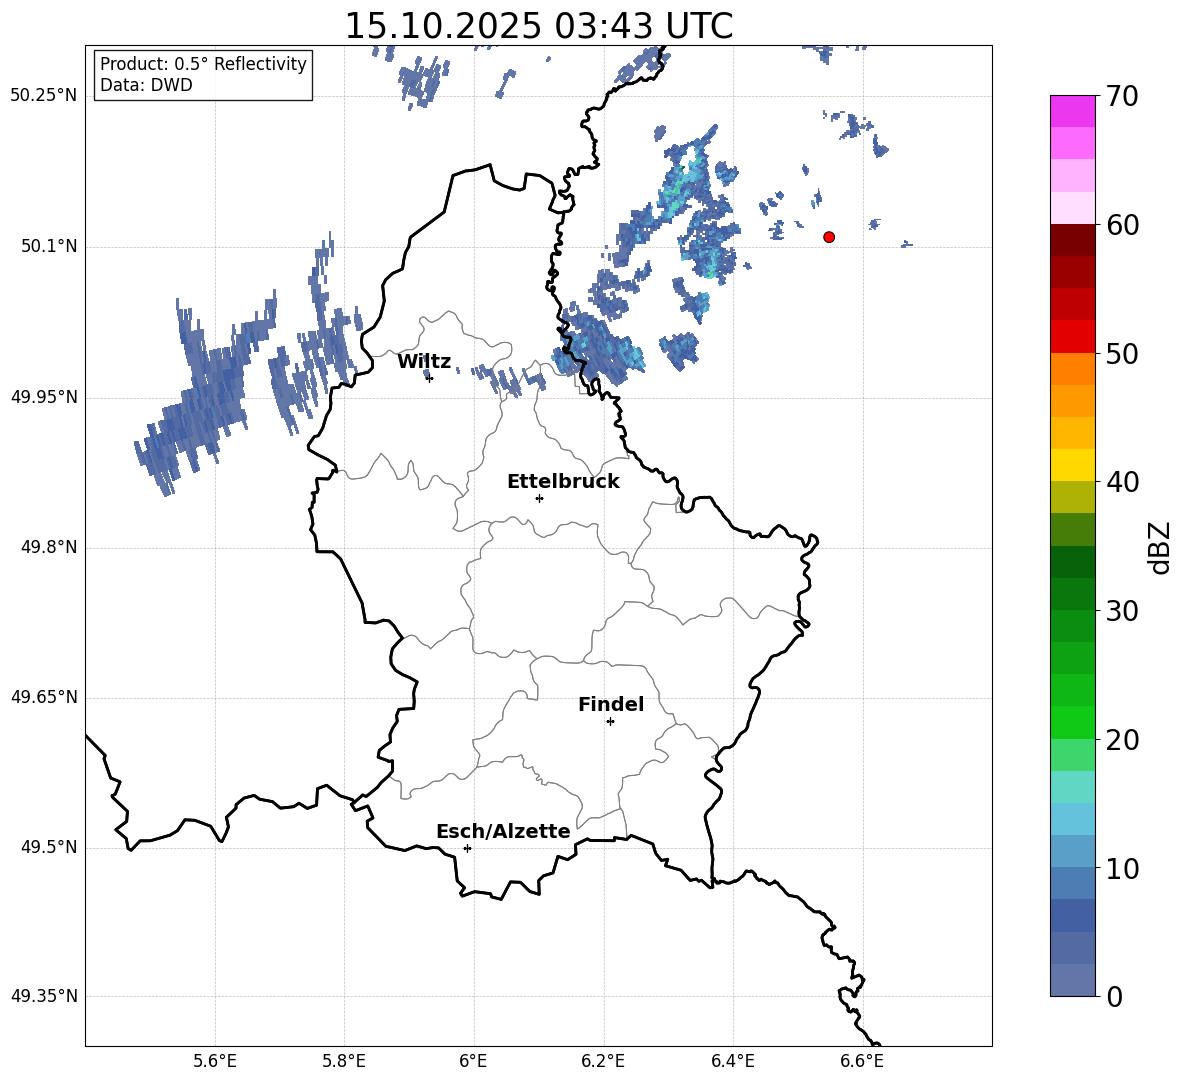Click the dBZ colorbar axis label
The height and width of the screenshot is (1081, 1184).
tap(1160, 547)
